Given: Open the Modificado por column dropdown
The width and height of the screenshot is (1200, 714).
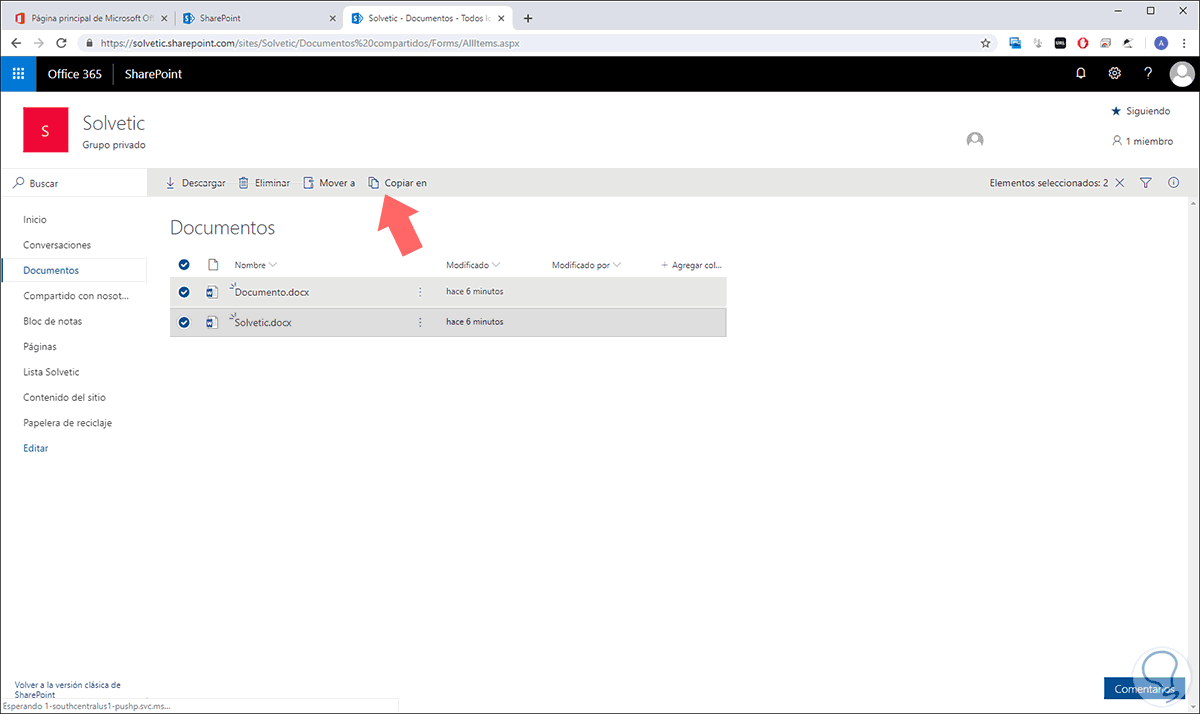Looking at the screenshot, I should (587, 265).
